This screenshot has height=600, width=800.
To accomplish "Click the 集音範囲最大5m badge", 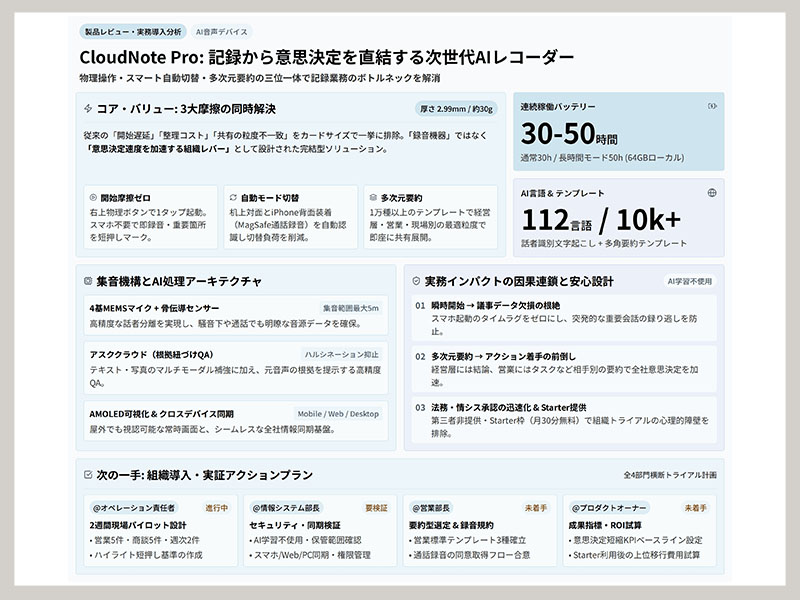I will 351,308.
